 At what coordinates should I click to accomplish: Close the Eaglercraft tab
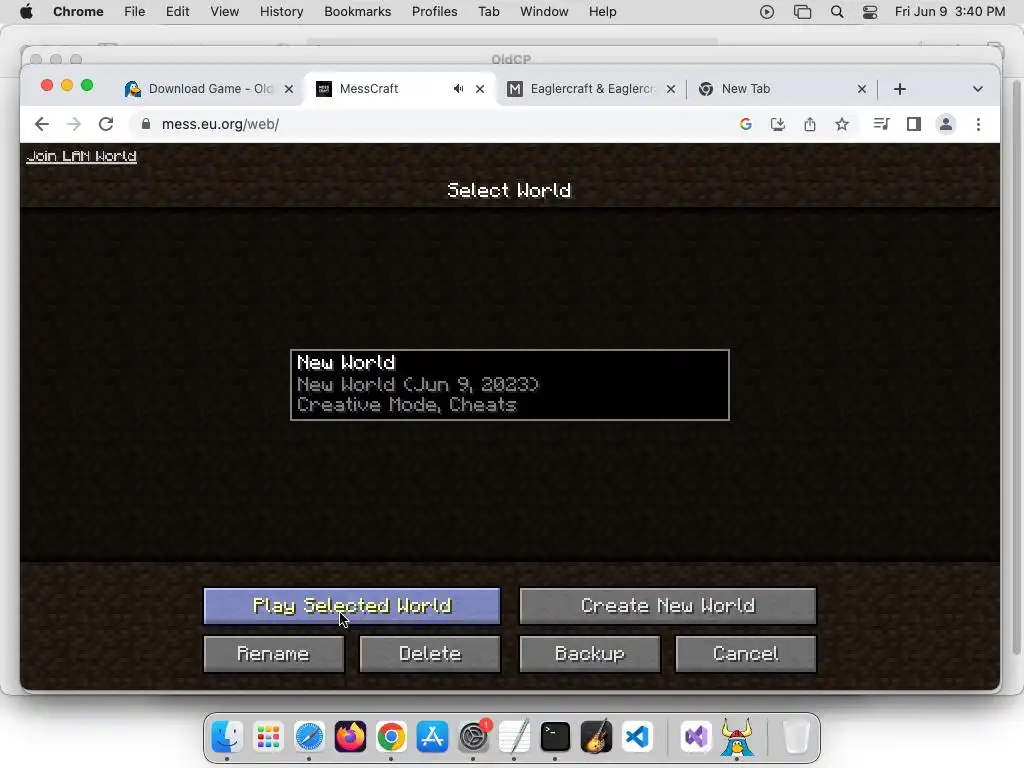click(x=671, y=89)
